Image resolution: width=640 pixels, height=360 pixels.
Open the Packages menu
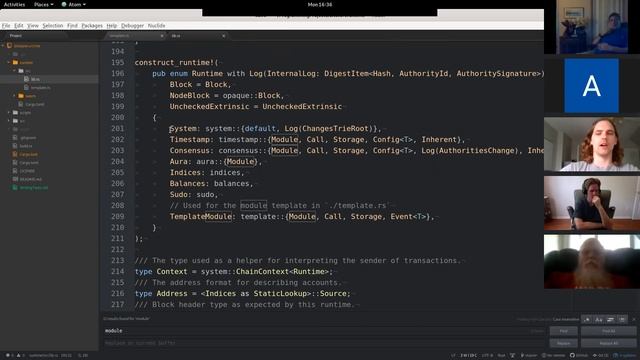coord(92,25)
